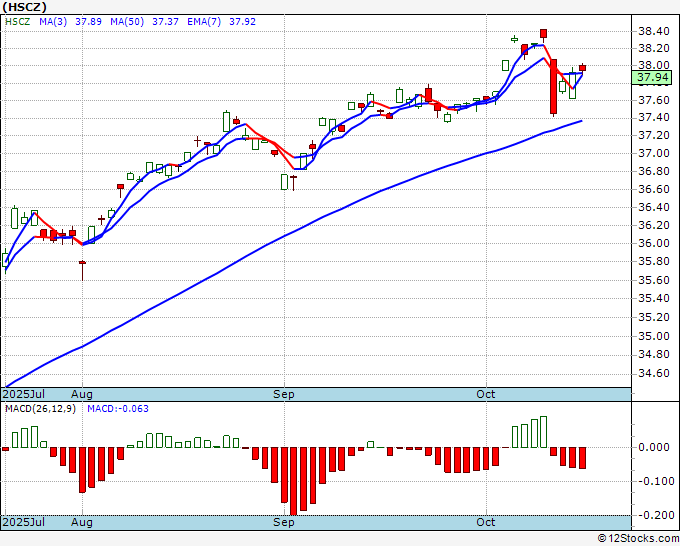
Task: Click the long-wick red candle at Aug start
Action: [82, 271]
